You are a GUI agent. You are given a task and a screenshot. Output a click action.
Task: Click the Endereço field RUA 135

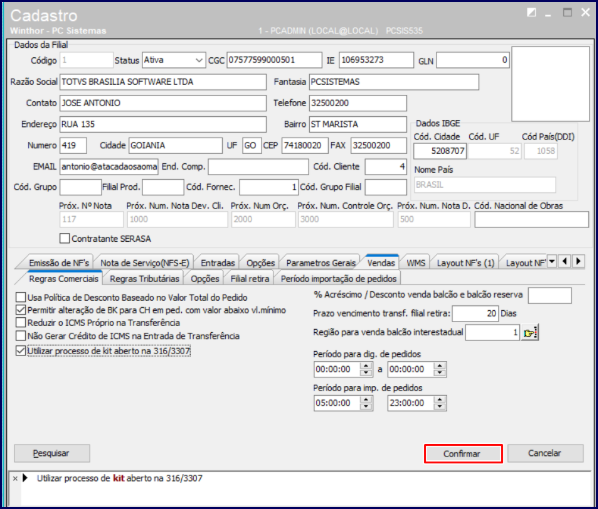[x=163, y=124]
